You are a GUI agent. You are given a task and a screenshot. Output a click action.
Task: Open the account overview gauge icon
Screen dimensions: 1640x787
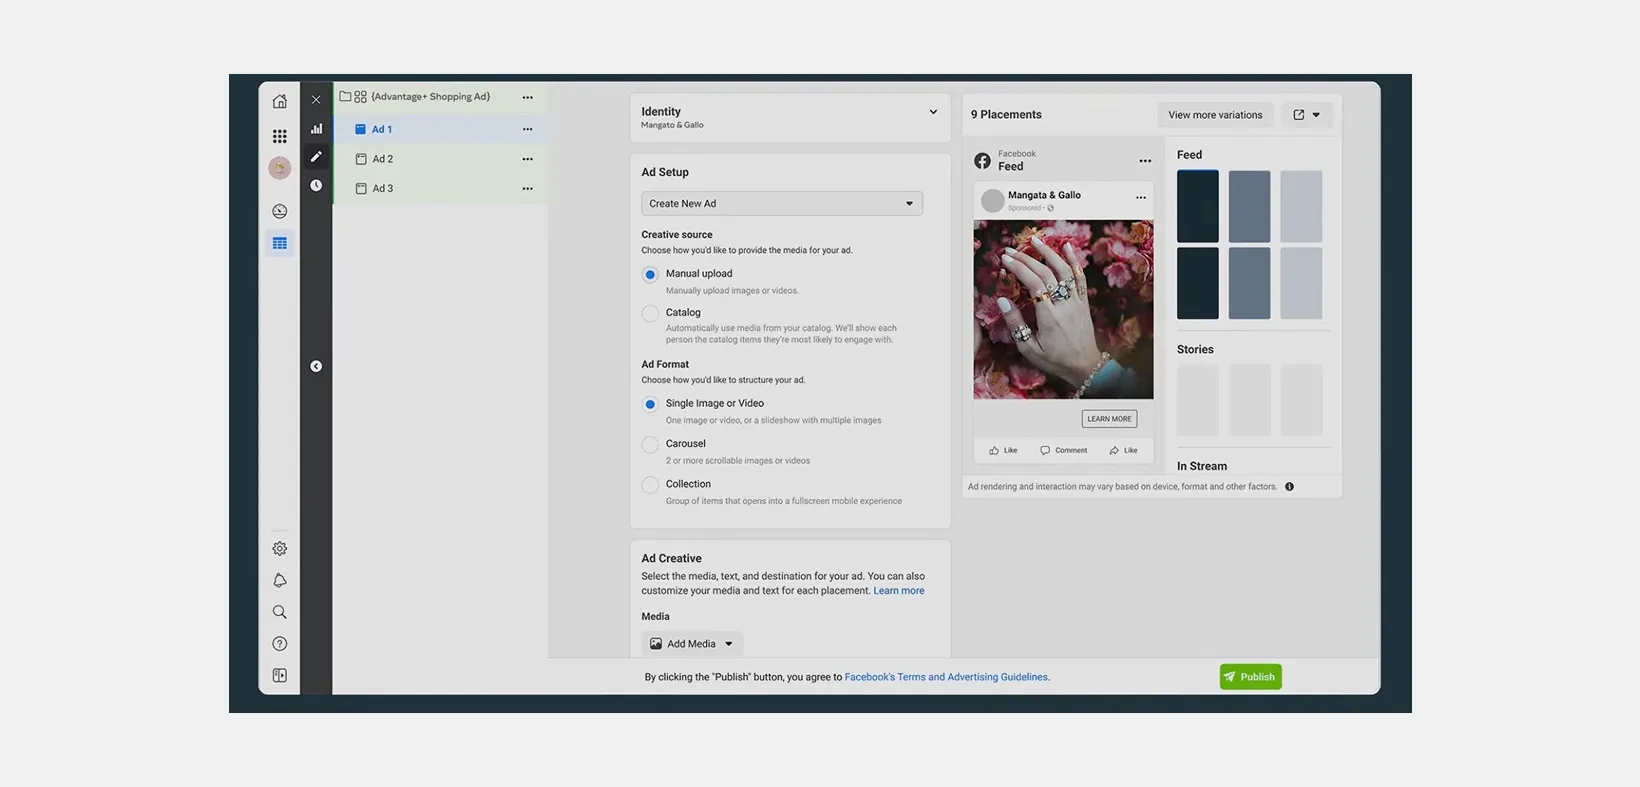[280, 211]
